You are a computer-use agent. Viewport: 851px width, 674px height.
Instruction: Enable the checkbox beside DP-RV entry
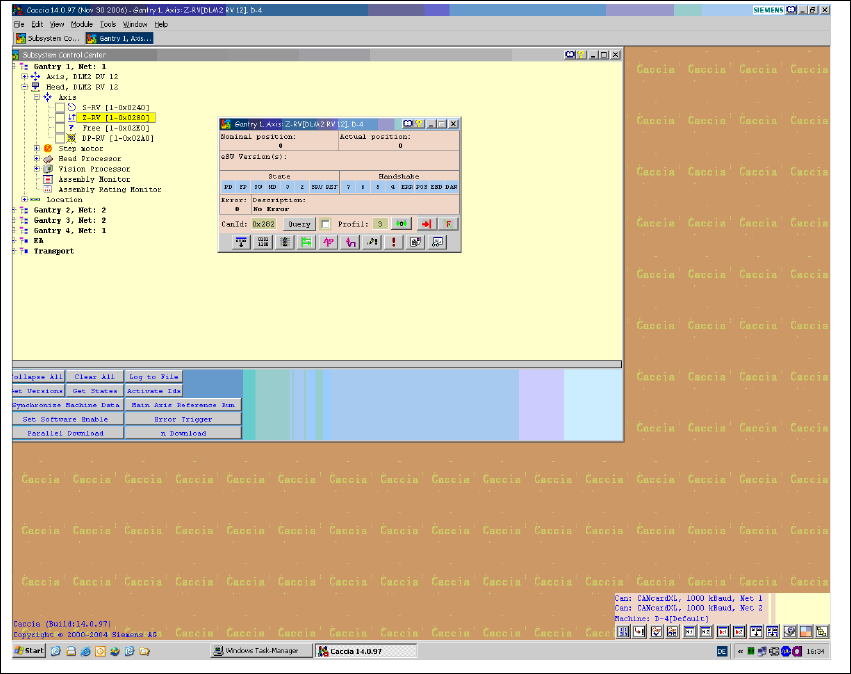(x=60, y=138)
